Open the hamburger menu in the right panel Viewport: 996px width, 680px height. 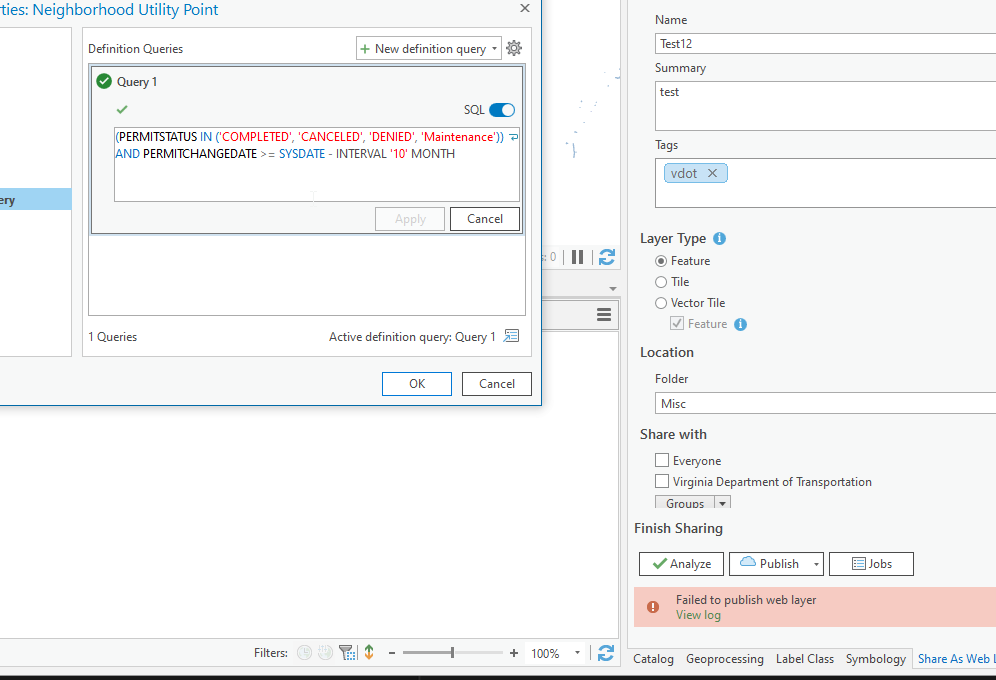604,314
